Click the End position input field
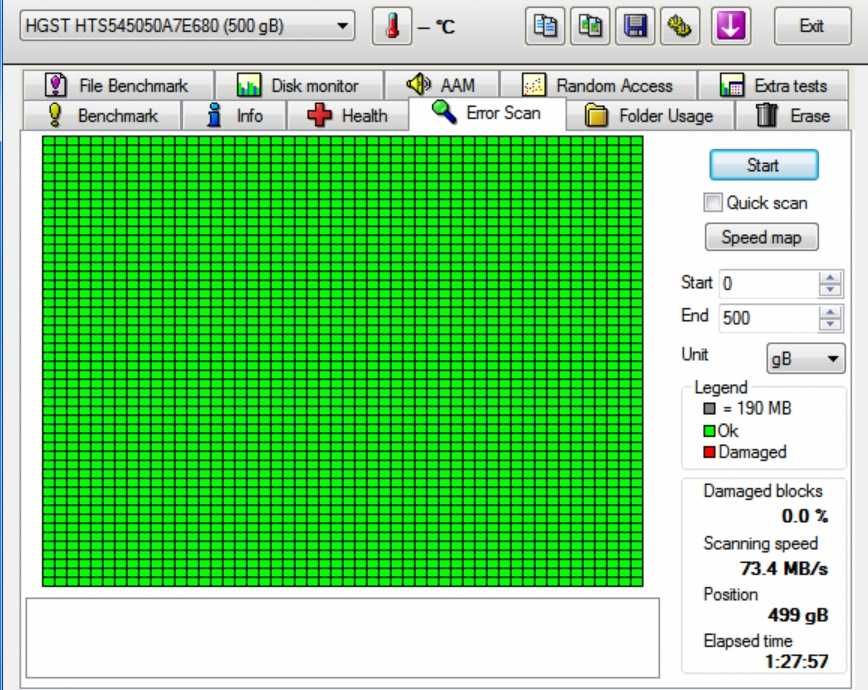 click(768, 318)
